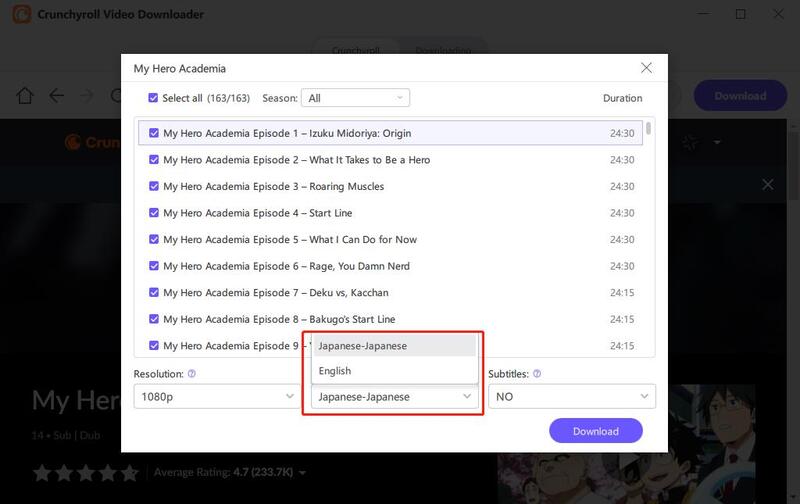Image resolution: width=800 pixels, height=504 pixels.
Task: Click the Crunchyroll orange logo on webpage
Action: 92,142
